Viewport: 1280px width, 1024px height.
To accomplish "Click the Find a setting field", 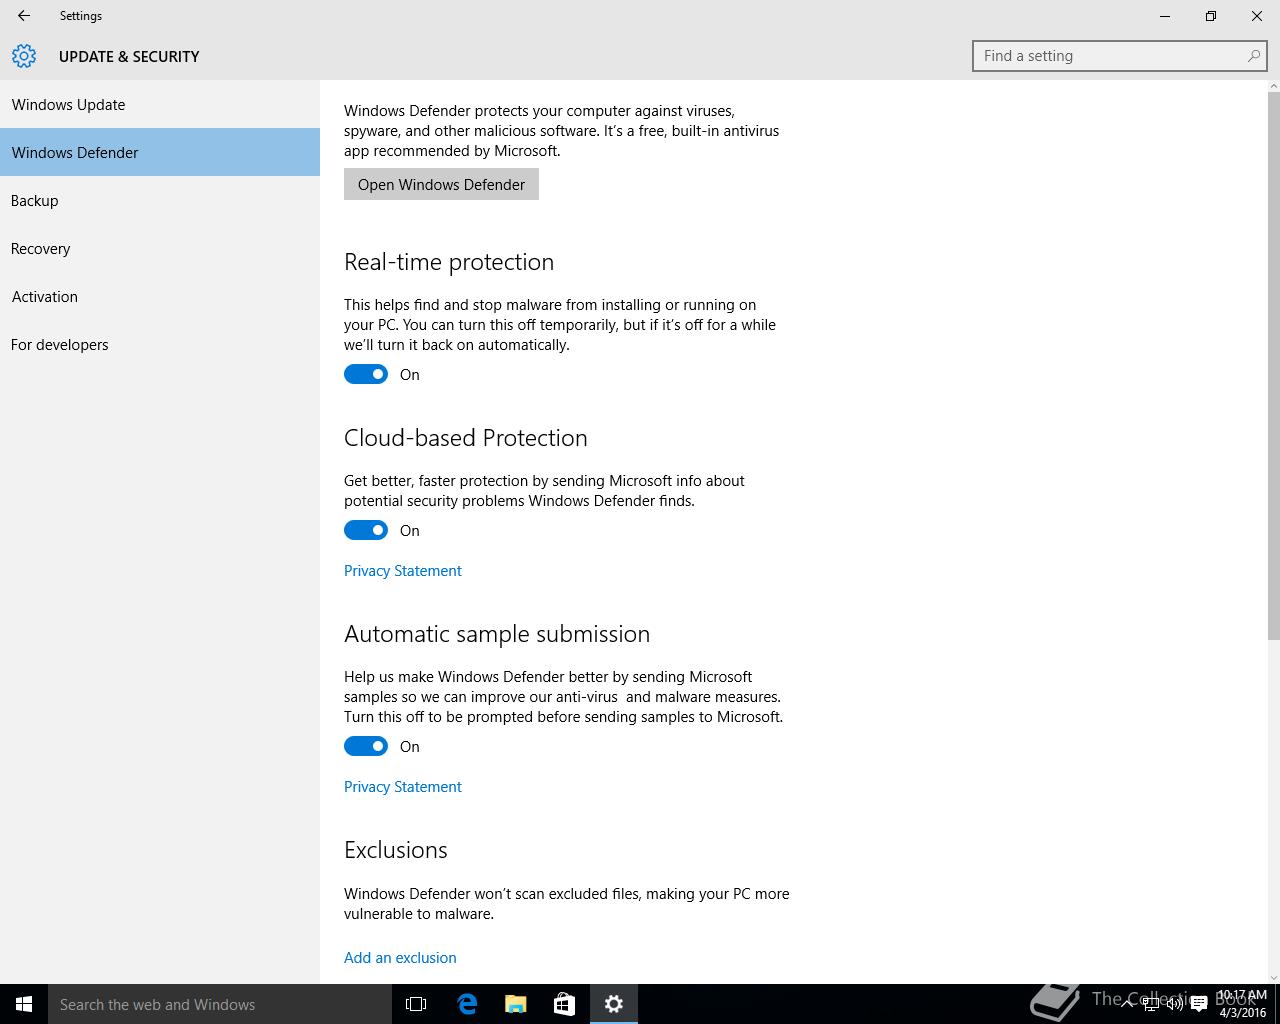I will coord(1119,56).
